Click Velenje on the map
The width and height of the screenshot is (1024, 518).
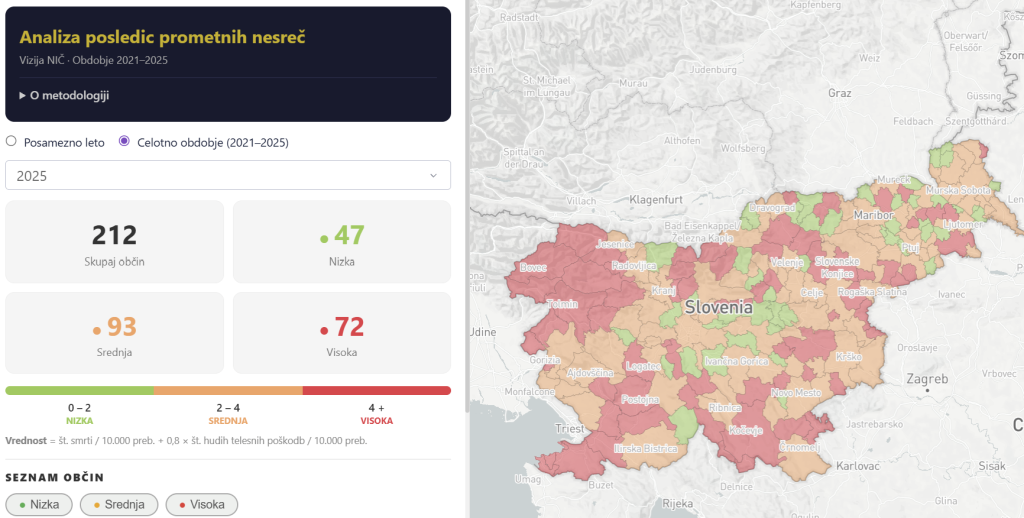click(786, 263)
